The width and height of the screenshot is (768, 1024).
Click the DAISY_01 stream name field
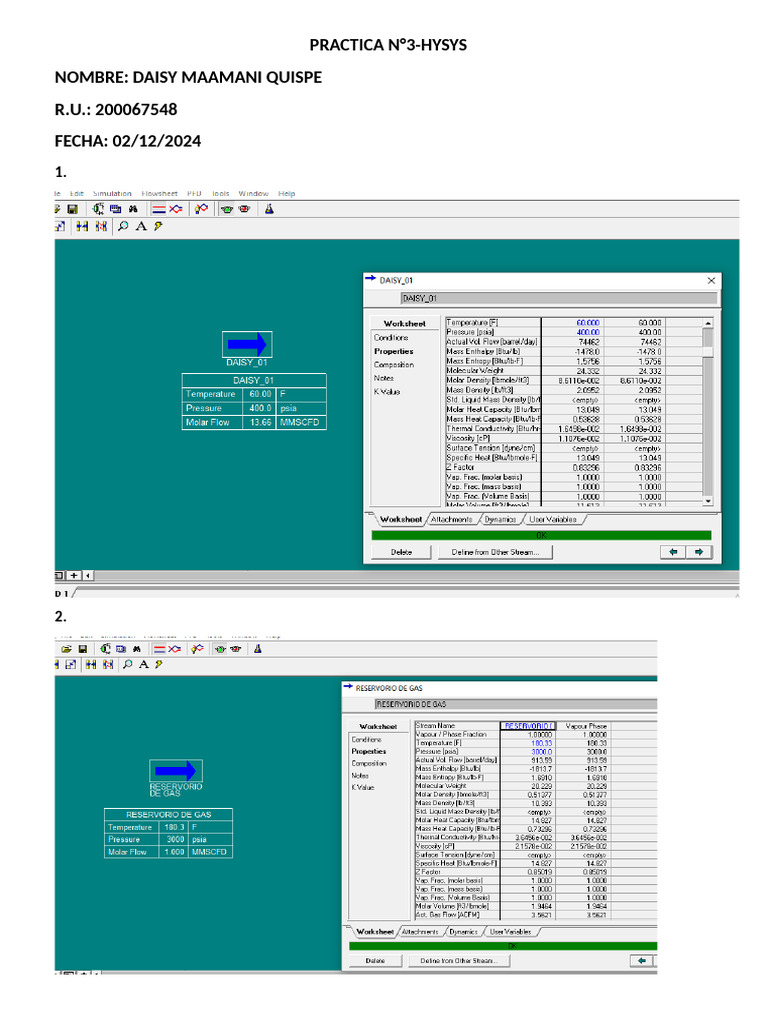558,298
